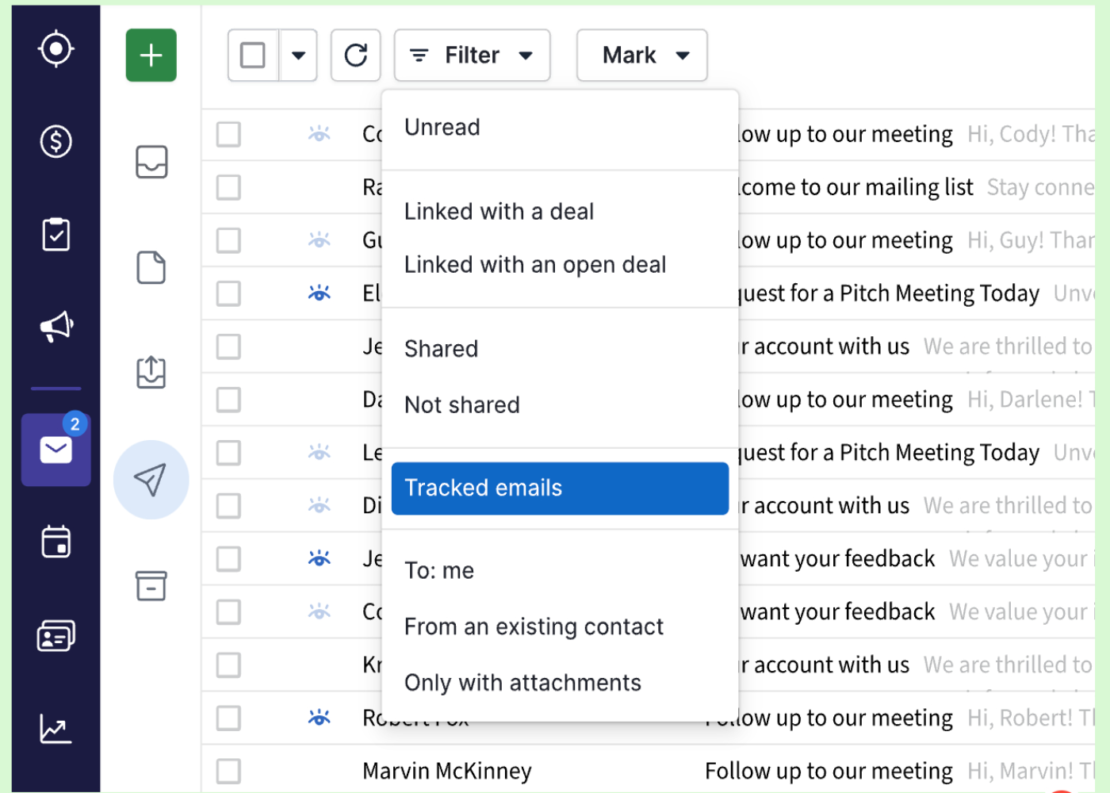This screenshot has width=1110, height=793.
Task: Open the Mark dropdown menu
Action: (642, 55)
